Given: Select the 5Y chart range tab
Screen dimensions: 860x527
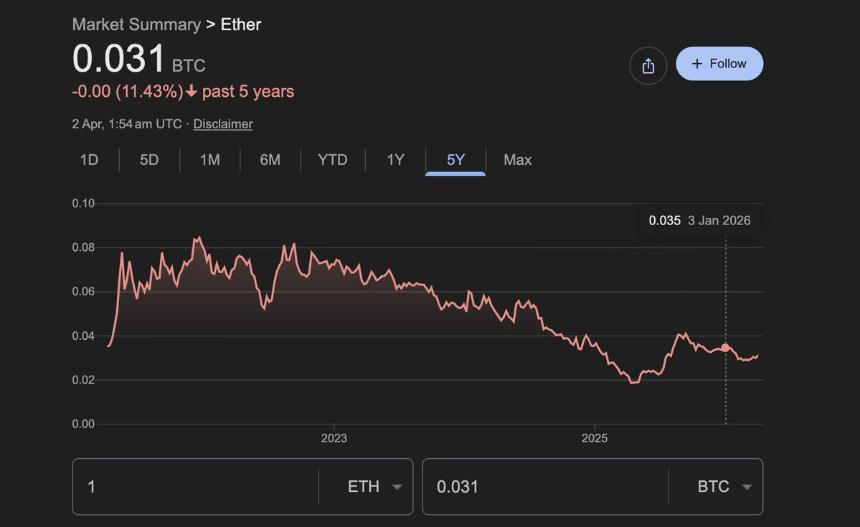Looking at the screenshot, I should click(456, 160).
